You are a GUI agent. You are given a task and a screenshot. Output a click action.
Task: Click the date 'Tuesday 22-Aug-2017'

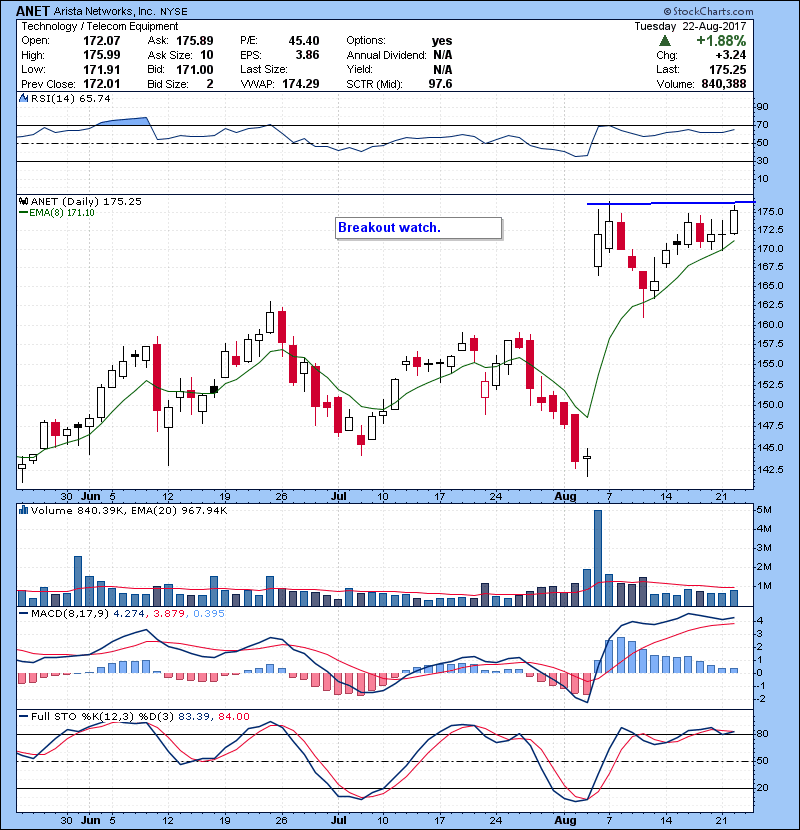coord(690,26)
